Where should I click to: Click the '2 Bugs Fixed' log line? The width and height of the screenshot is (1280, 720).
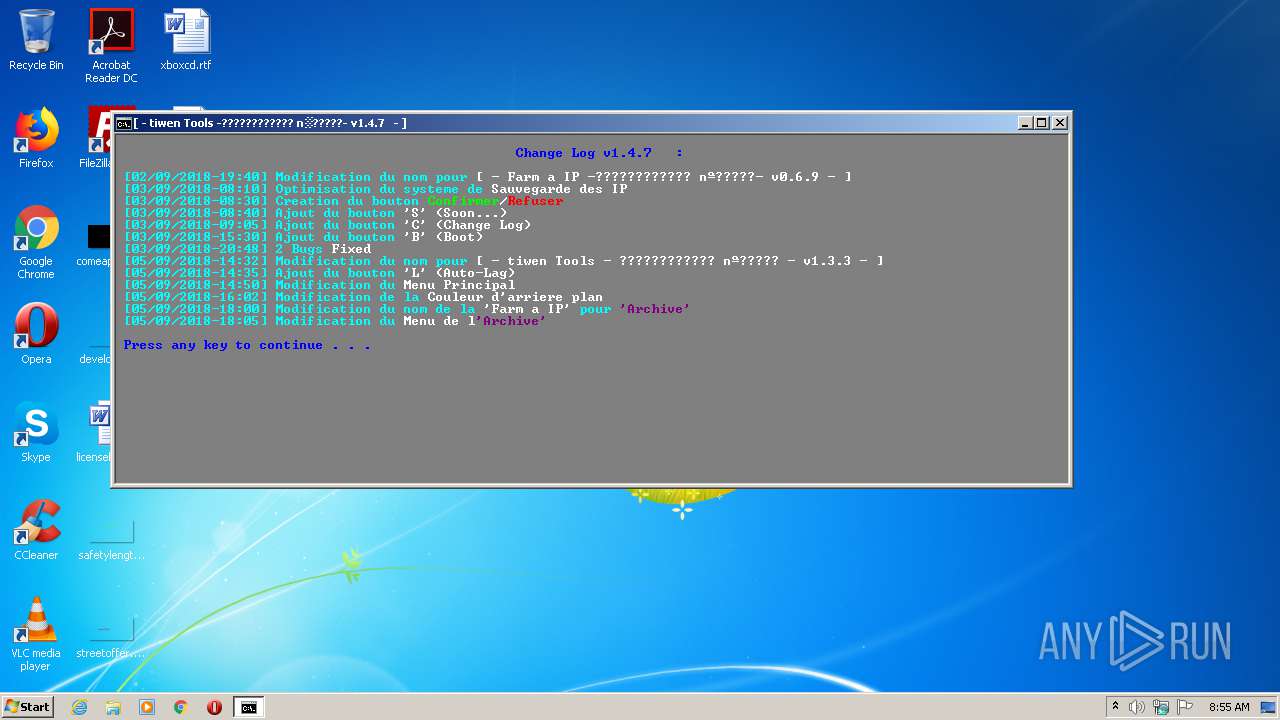323,249
